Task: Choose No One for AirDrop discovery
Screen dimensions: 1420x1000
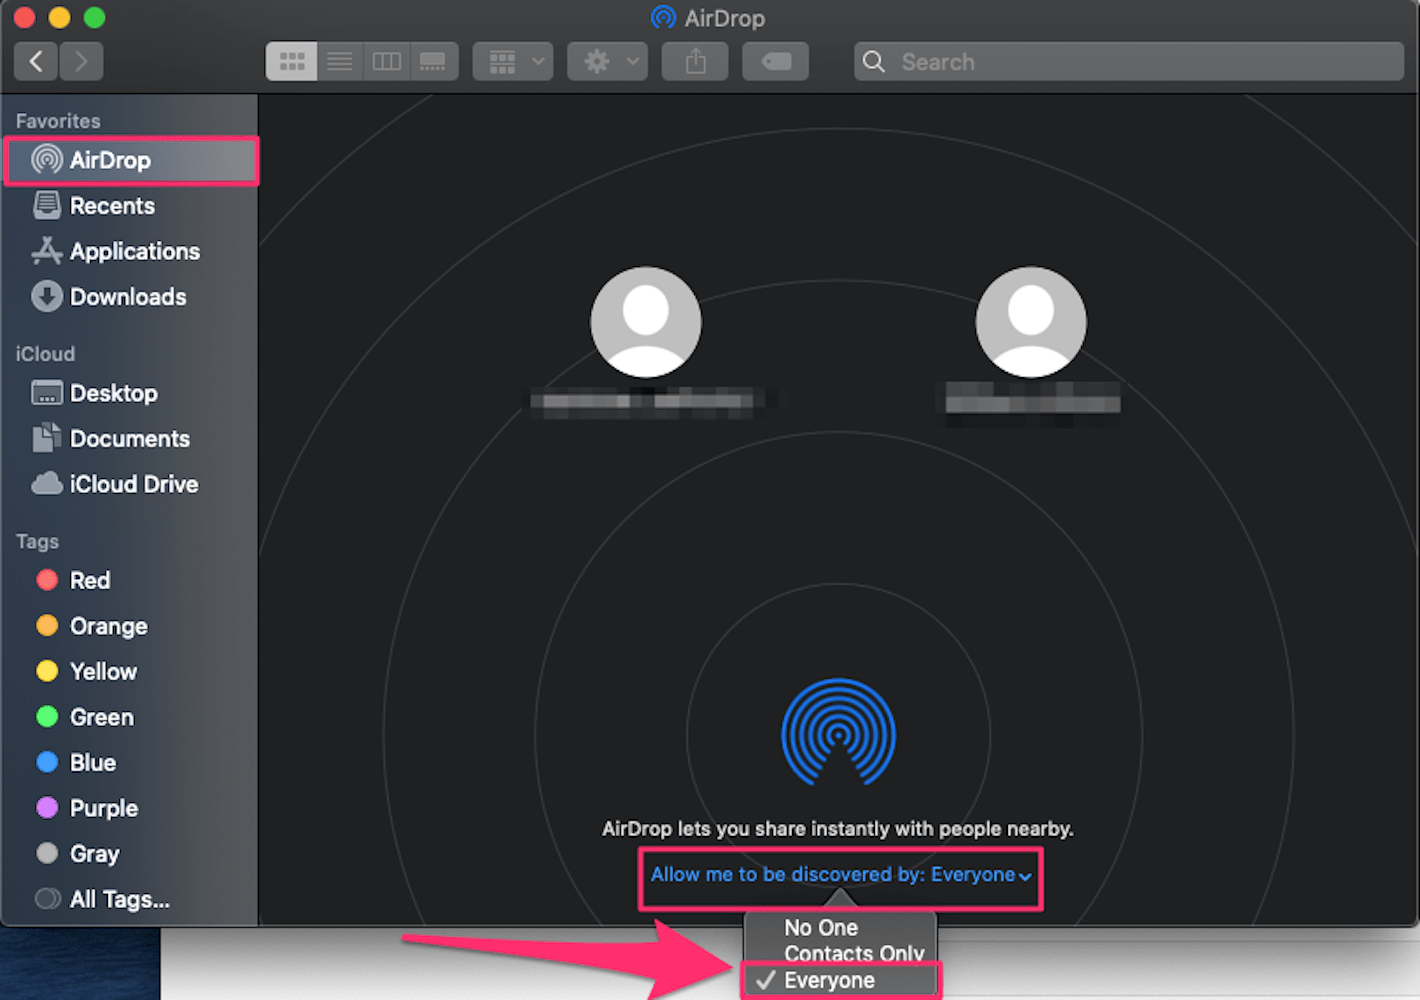Action: (820, 927)
